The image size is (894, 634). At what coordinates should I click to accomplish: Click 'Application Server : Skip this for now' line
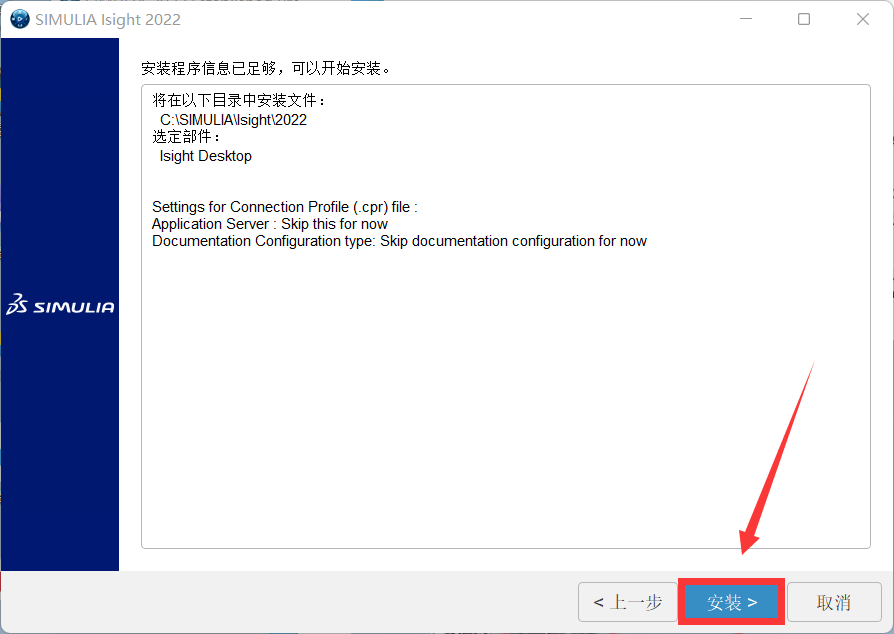[x=270, y=223]
